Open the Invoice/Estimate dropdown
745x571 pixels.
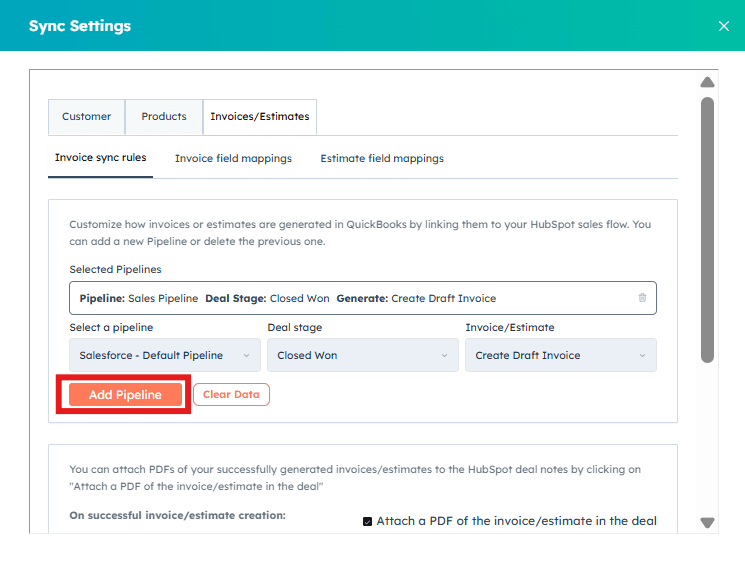tap(561, 355)
